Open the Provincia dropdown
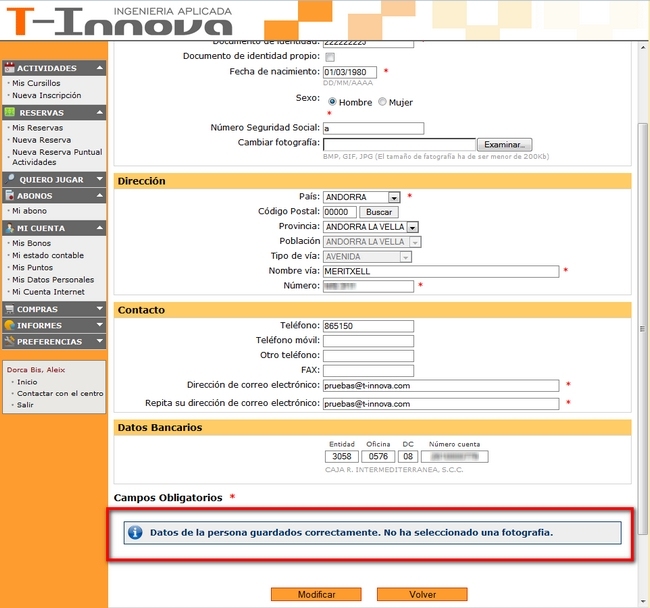 pyautogui.click(x=412, y=227)
